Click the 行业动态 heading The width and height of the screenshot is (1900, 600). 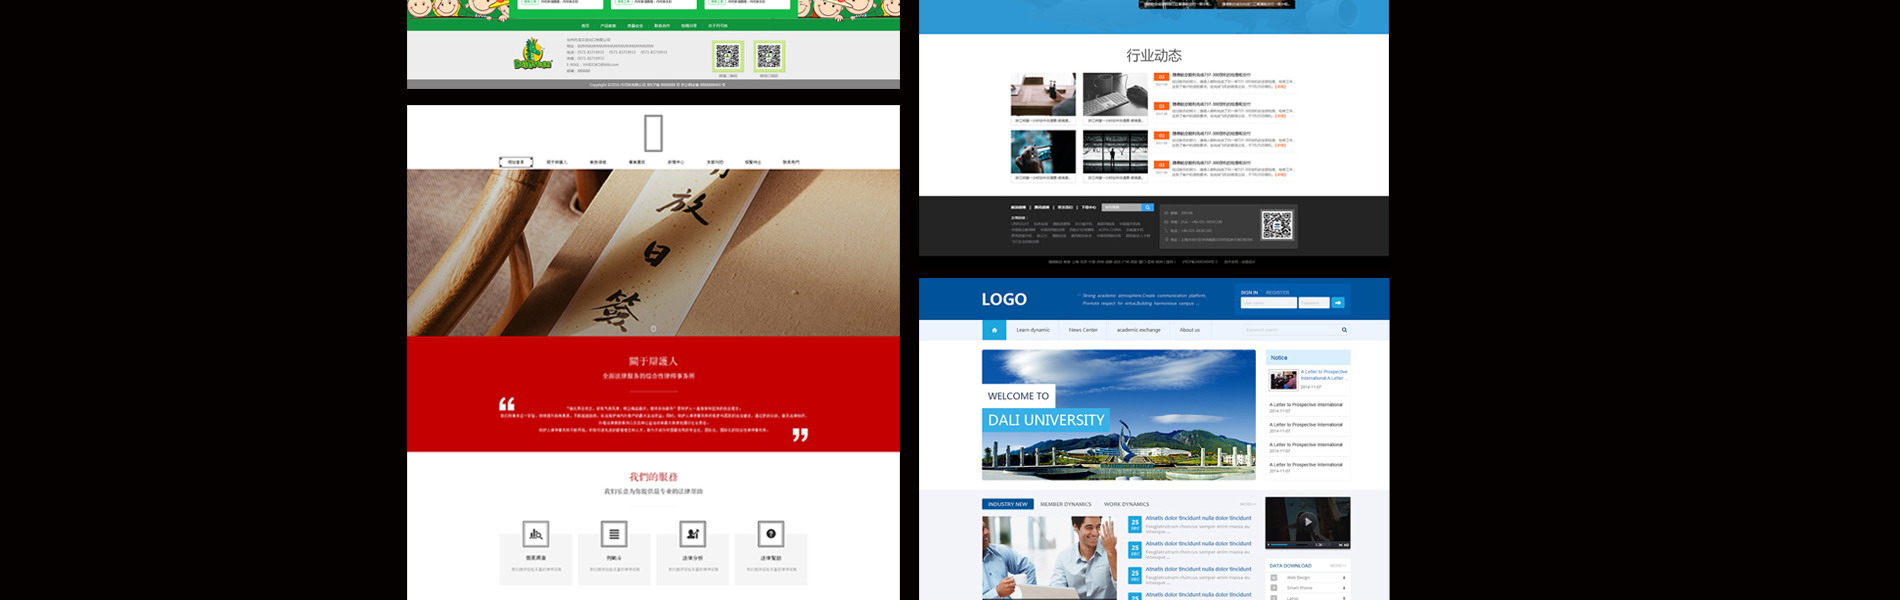1154,56
